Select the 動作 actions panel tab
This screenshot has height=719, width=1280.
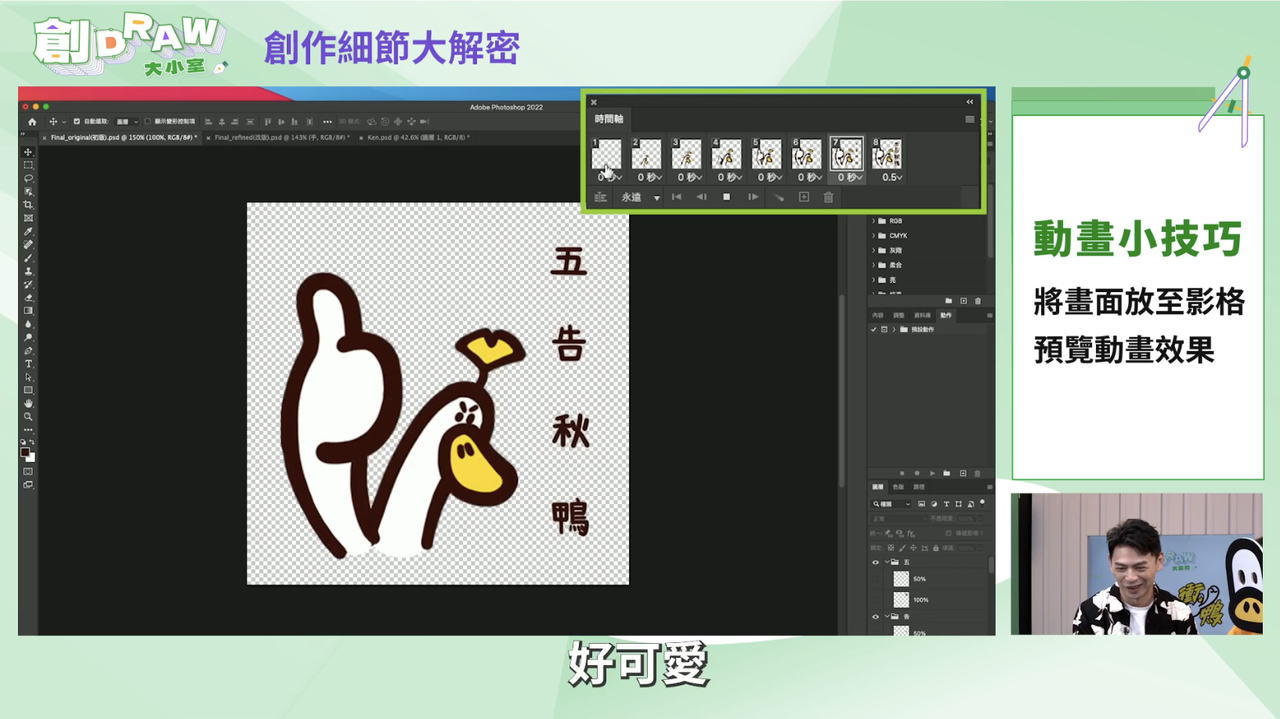tap(945, 315)
